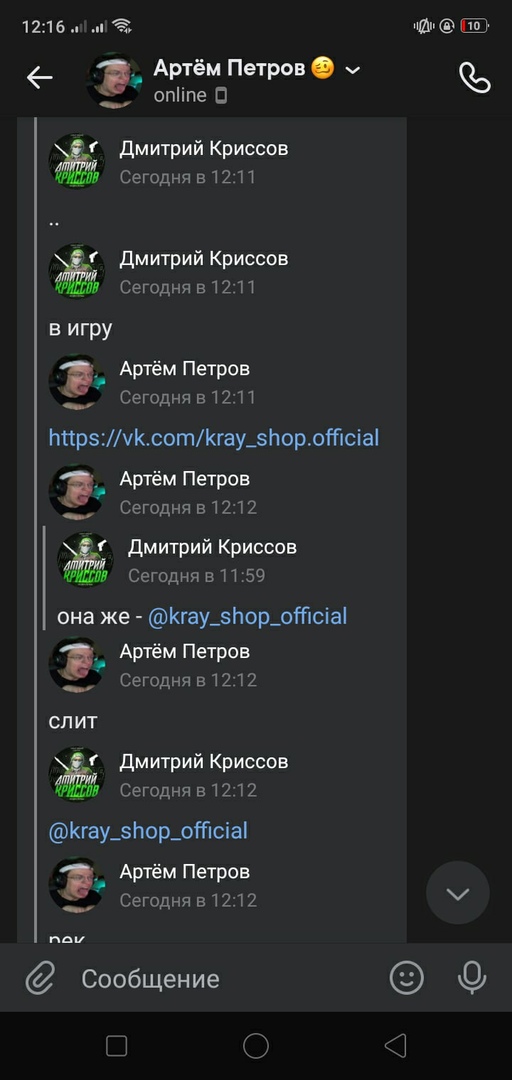This screenshot has width=512, height=1080.
Task: Select the 'в игру' message
Action: 80,329
